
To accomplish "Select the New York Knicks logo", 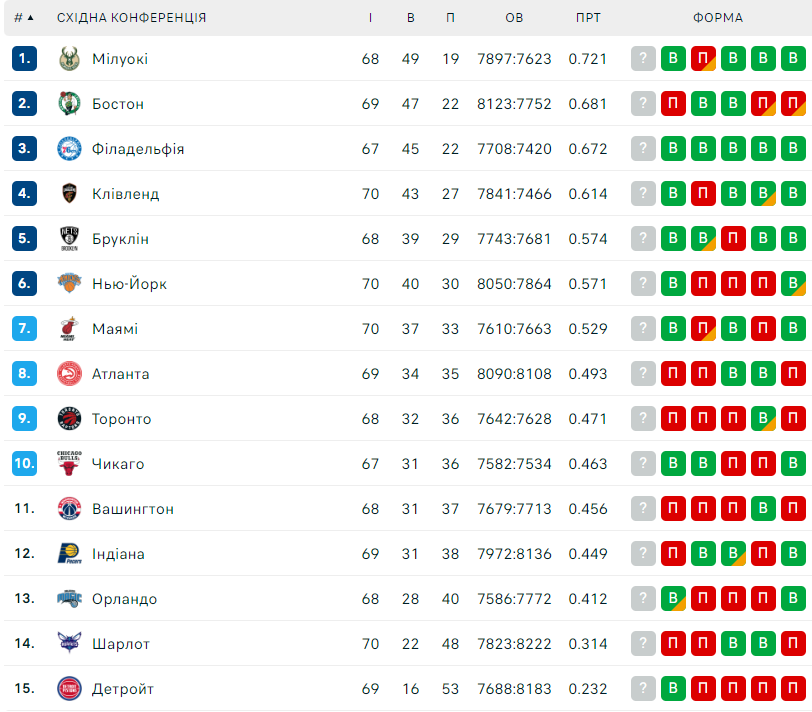I will [x=69, y=283].
